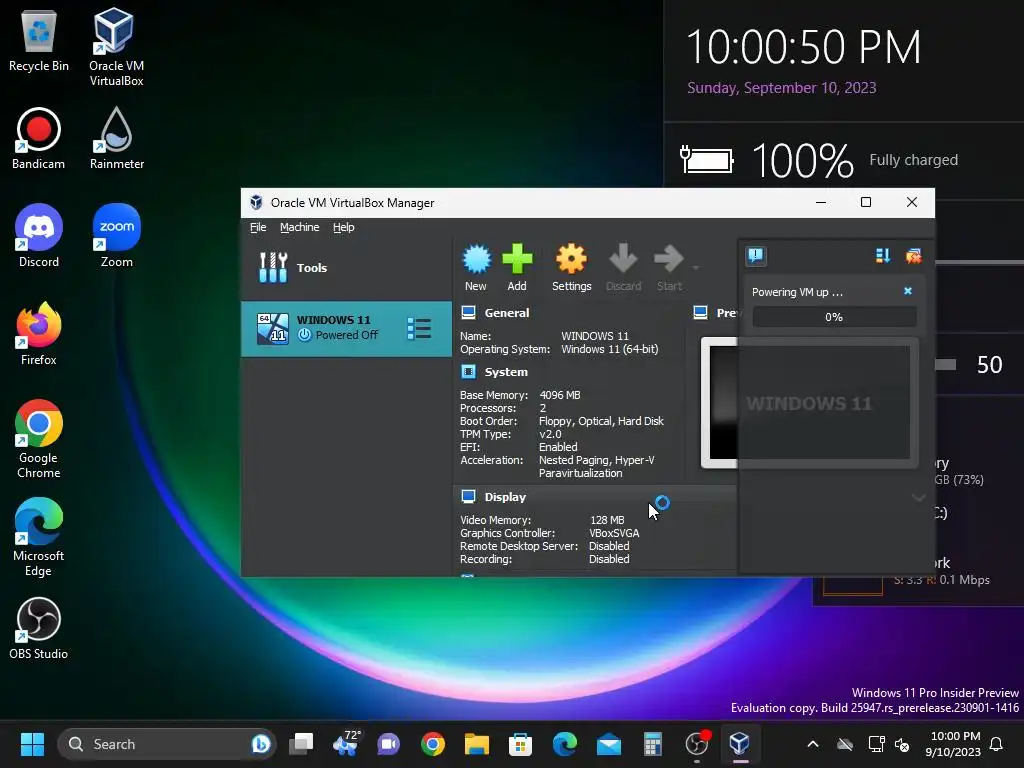Open the Help menu
1024x768 pixels.
344,227
